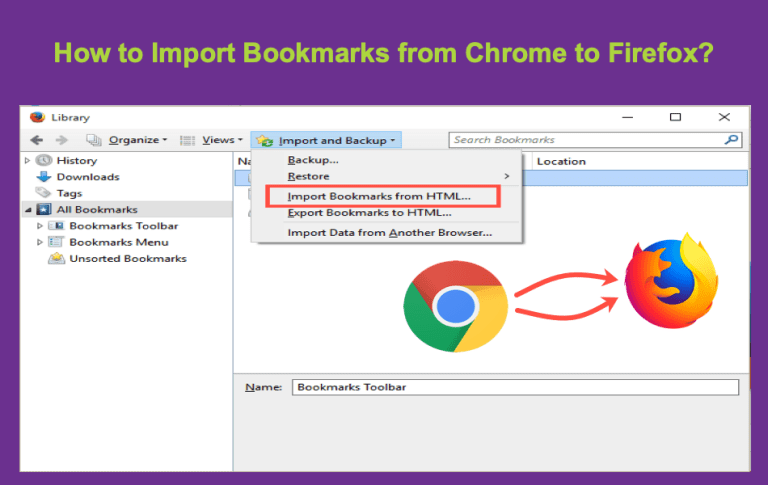This screenshot has height=485, width=768.
Task: Minimize the Library window
Action: click(627, 117)
